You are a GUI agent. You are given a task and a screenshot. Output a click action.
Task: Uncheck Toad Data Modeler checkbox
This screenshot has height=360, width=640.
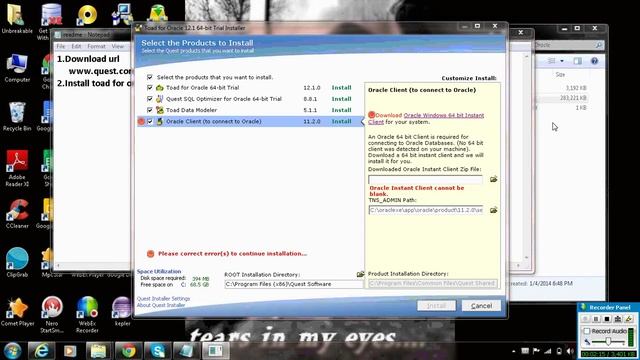pyautogui.click(x=149, y=110)
